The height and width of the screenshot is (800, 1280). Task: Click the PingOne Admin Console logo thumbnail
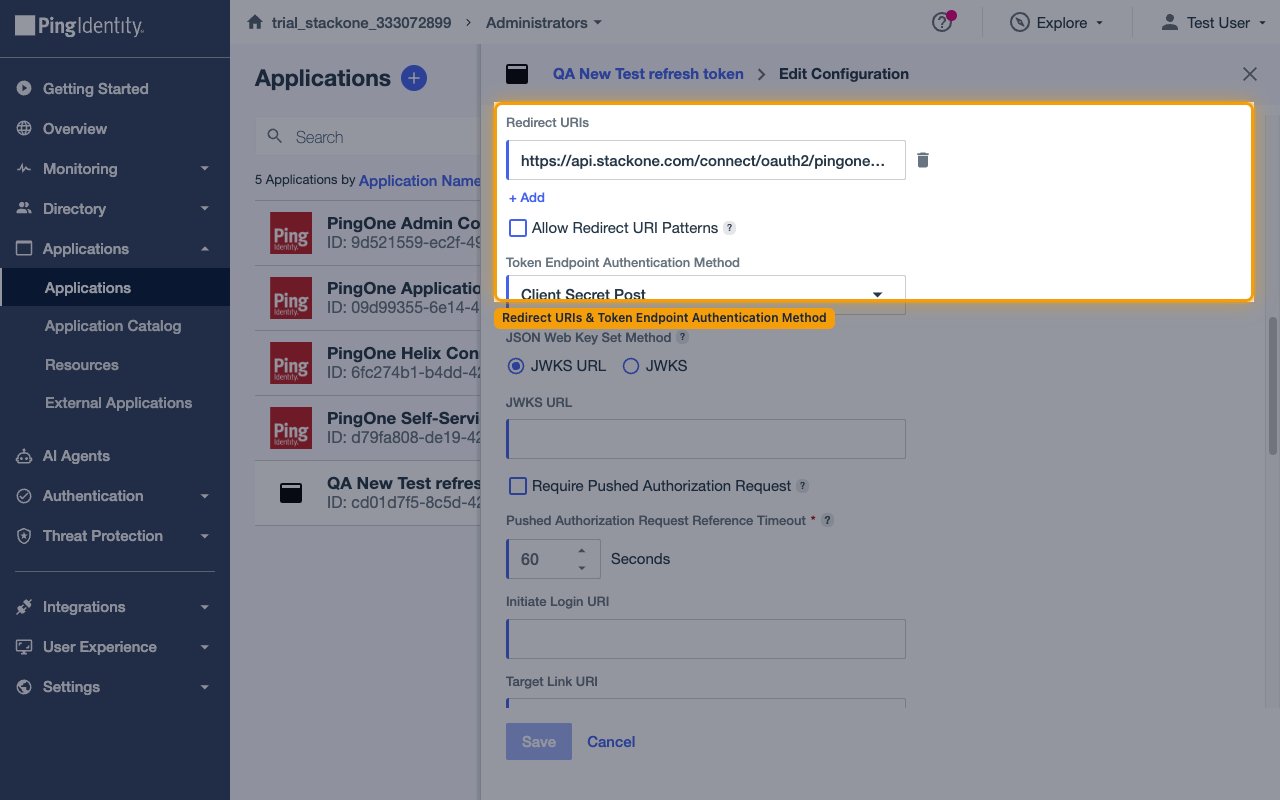(x=291, y=233)
